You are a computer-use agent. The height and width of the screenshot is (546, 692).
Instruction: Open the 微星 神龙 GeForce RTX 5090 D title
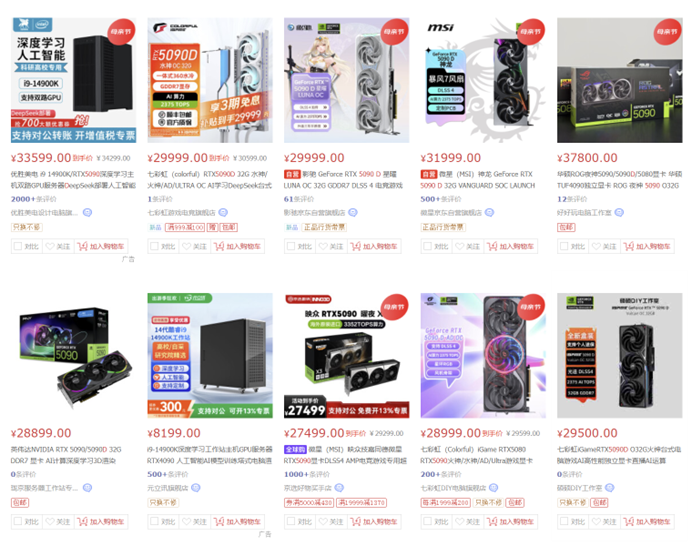click(478, 180)
